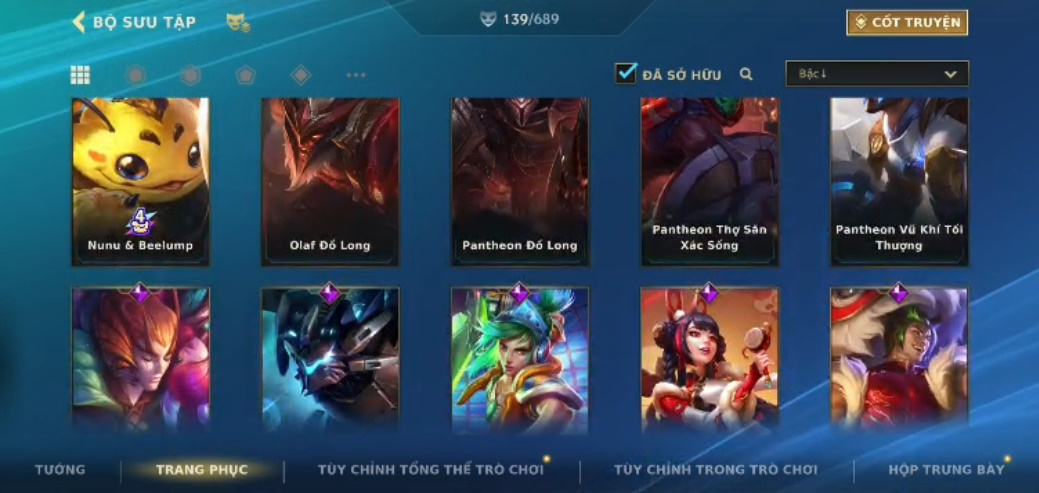The width and height of the screenshot is (1039, 493).
Task: Select the all-skins grid filter icon
Action: [x=80, y=75]
